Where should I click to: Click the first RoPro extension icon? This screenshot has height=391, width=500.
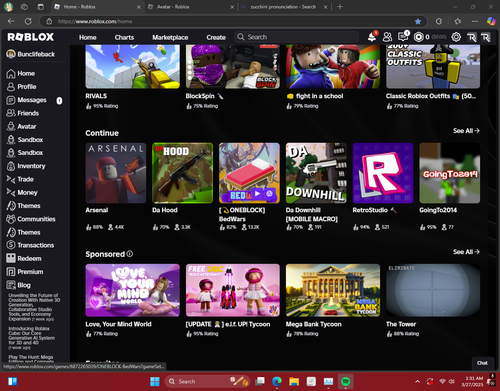pyautogui.click(x=471, y=37)
